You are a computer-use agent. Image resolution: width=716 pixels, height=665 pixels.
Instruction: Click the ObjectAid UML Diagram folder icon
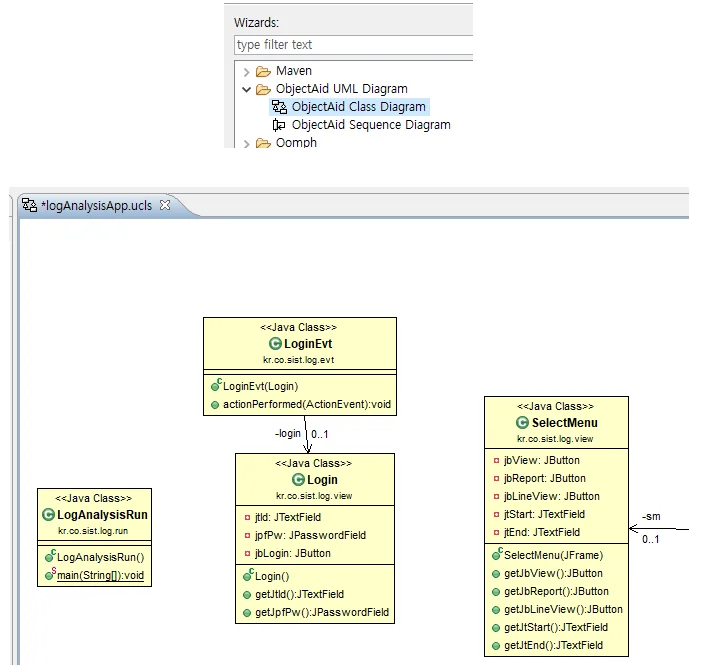point(263,89)
